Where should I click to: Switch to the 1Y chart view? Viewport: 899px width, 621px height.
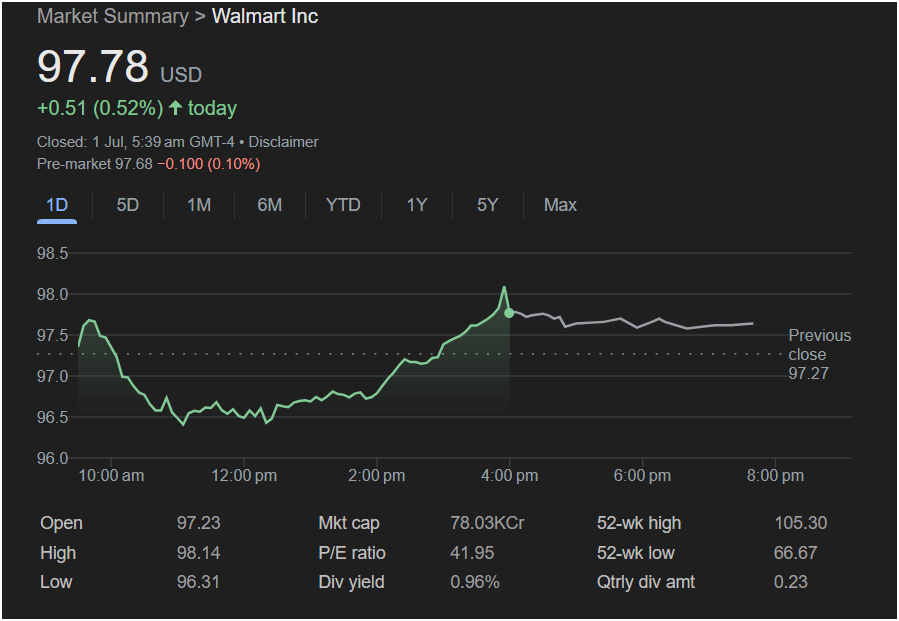click(x=417, y=205)
